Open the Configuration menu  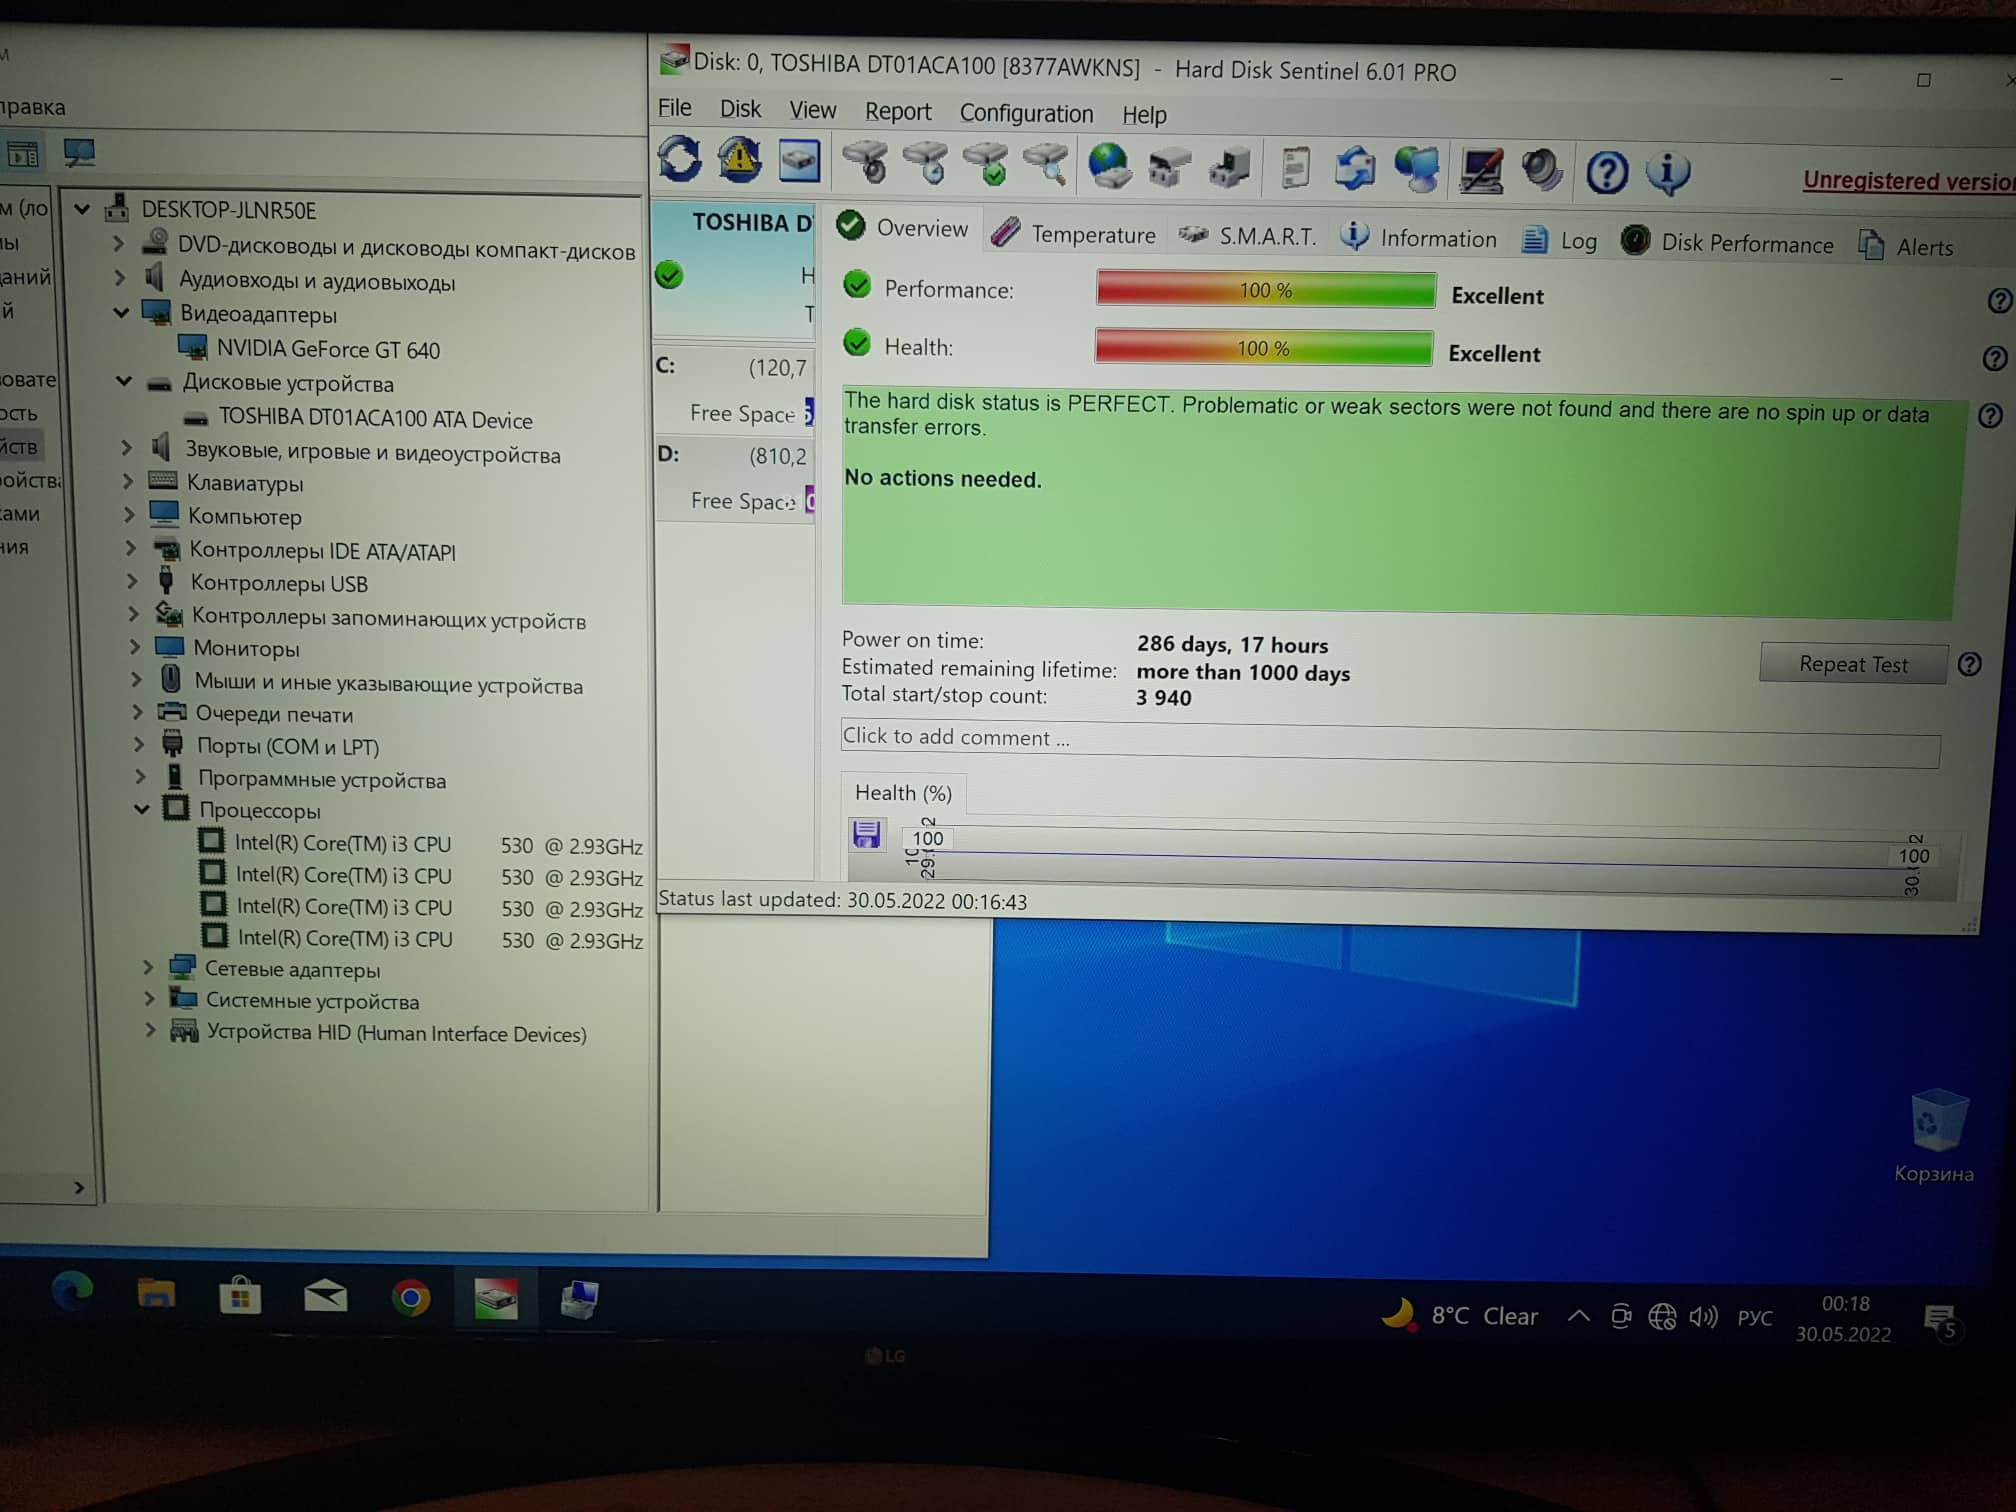(x=1026, y=114)
